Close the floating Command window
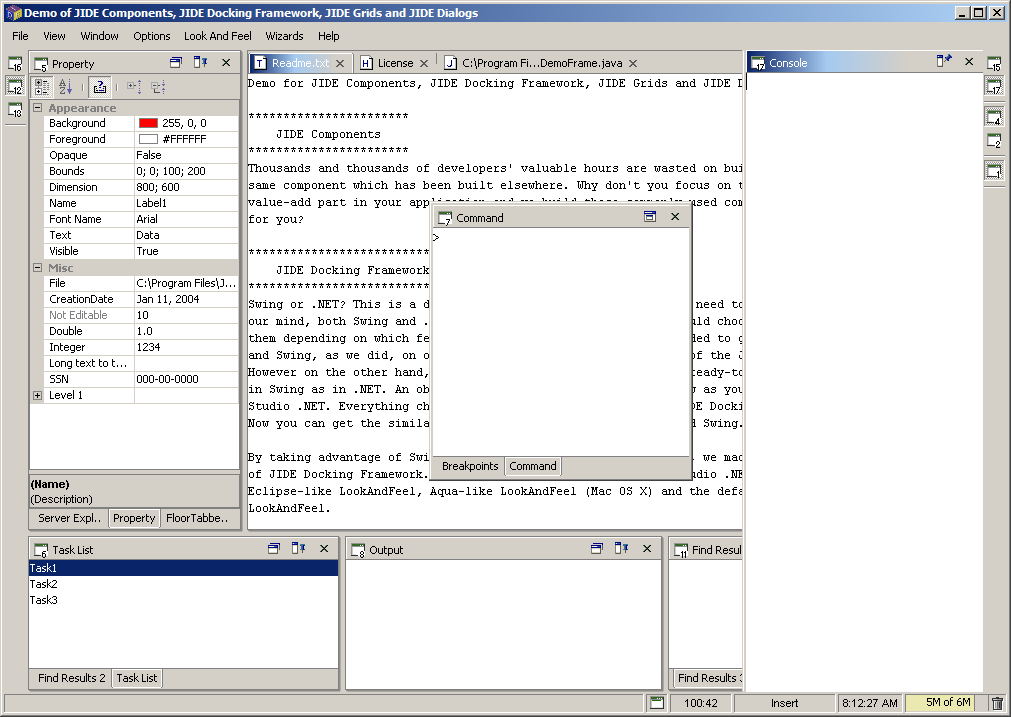Image resolution: width=1011 pixels, height=717 pixels. [x=675, y=217]
